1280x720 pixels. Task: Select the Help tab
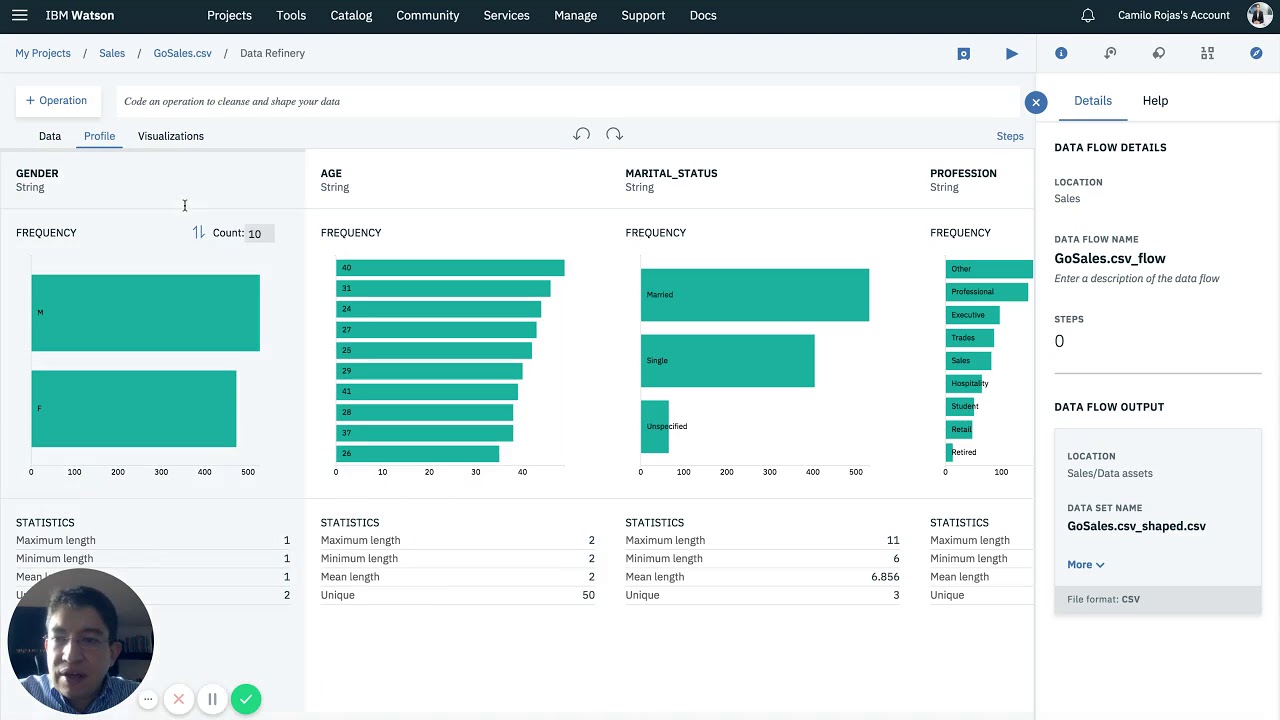(x=1155, y=100)
